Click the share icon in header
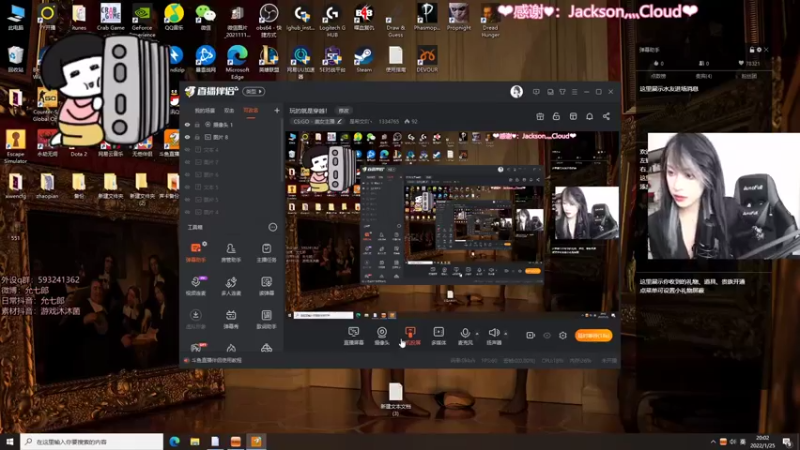Screen dimensions: 800x450 click(606, 116)
